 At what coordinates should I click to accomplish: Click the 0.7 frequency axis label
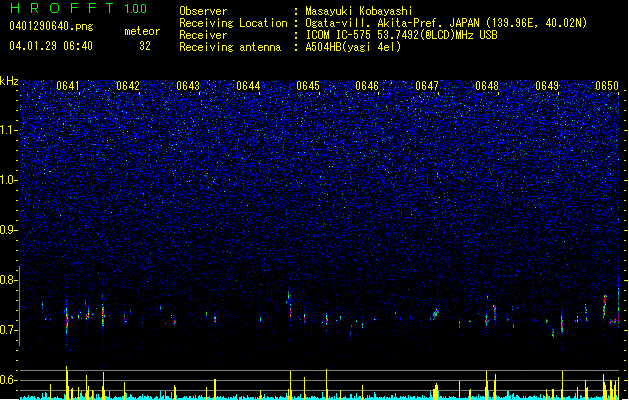pos(9,330)
